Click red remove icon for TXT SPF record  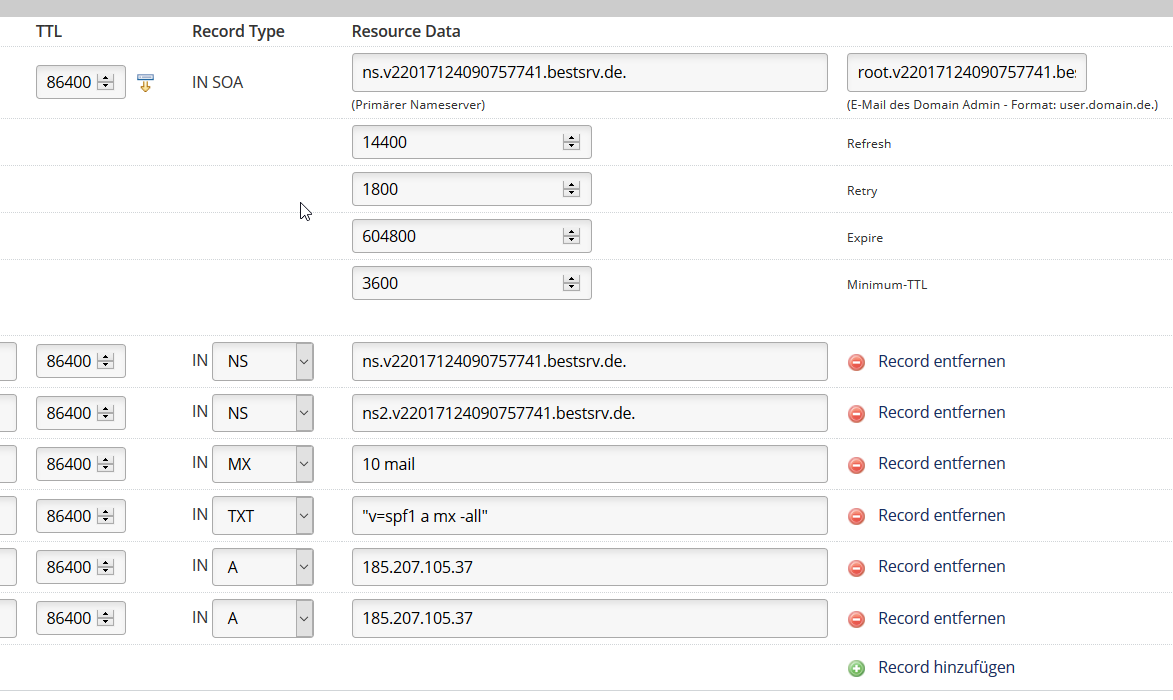[x=856, y=516]
